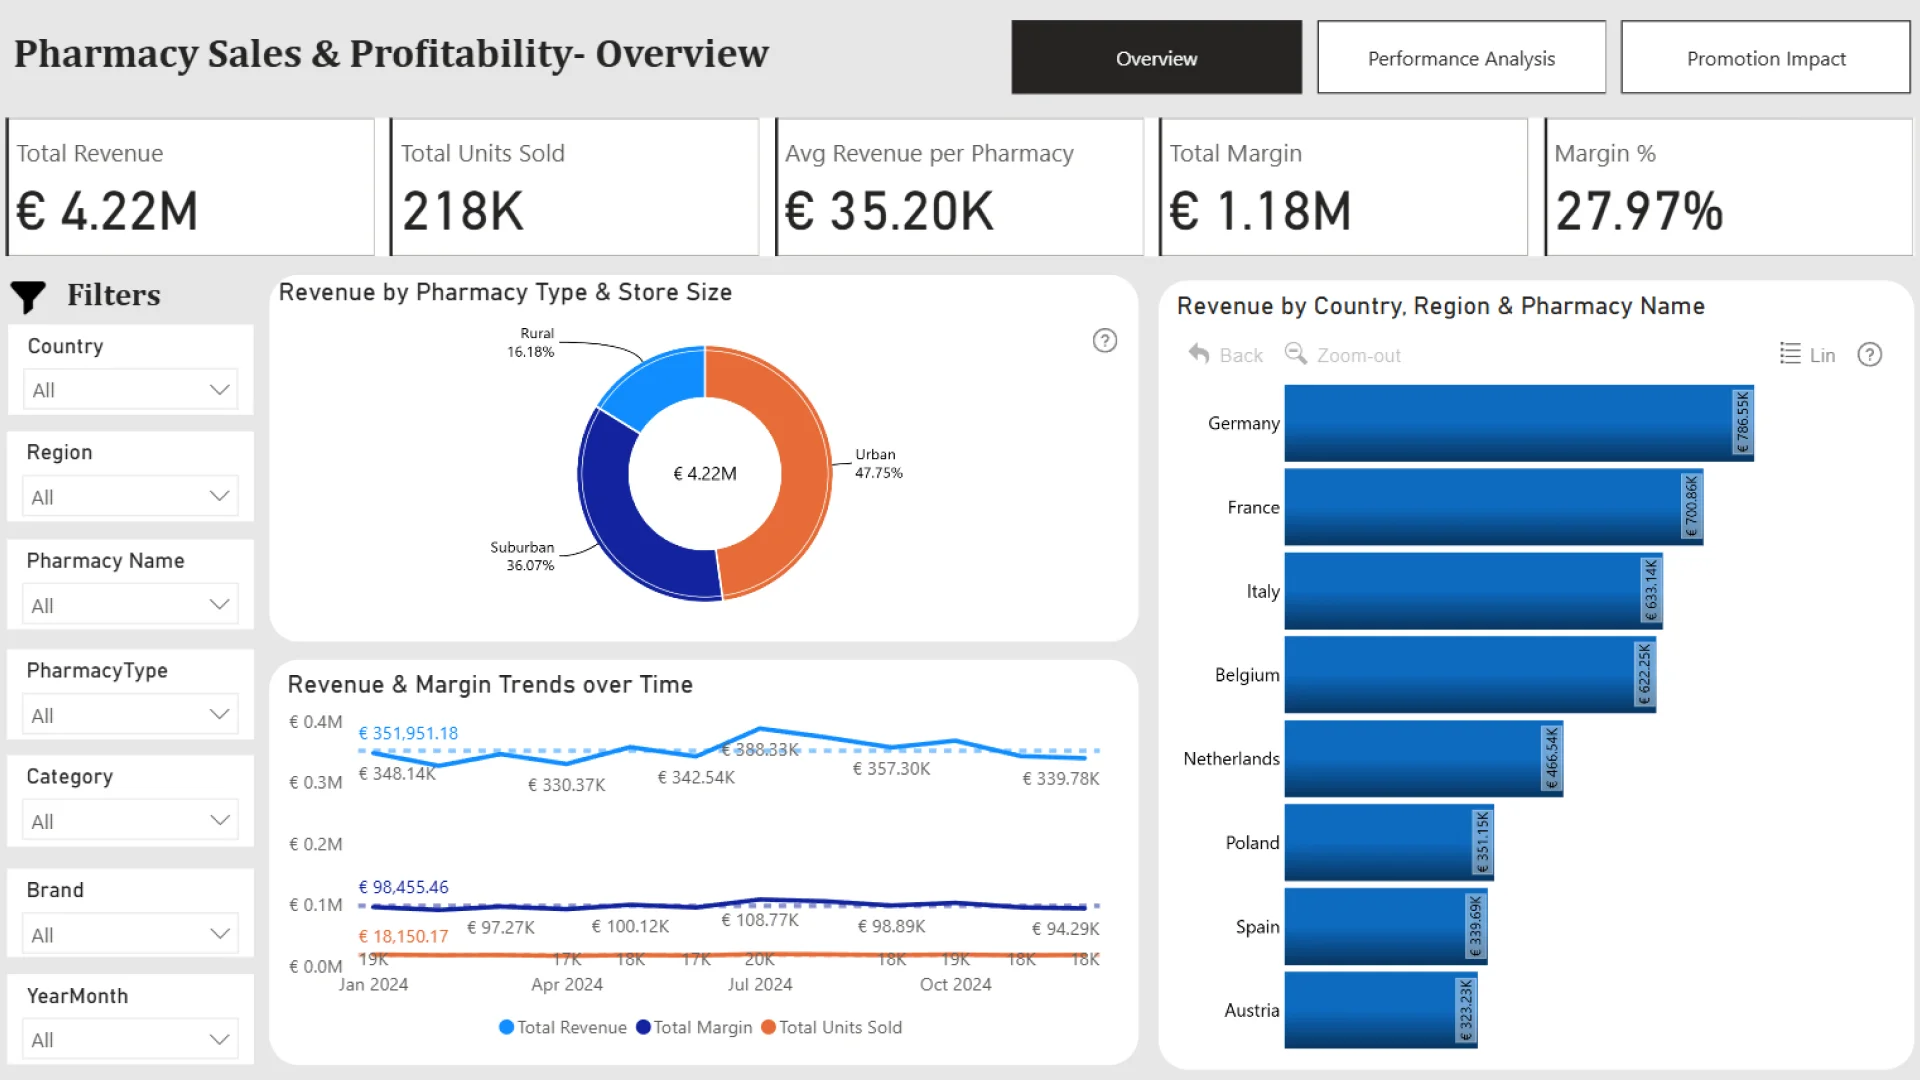Click the help icon on donut chart
The height and width of the screenshot is (1080, 1920).
1104,341
